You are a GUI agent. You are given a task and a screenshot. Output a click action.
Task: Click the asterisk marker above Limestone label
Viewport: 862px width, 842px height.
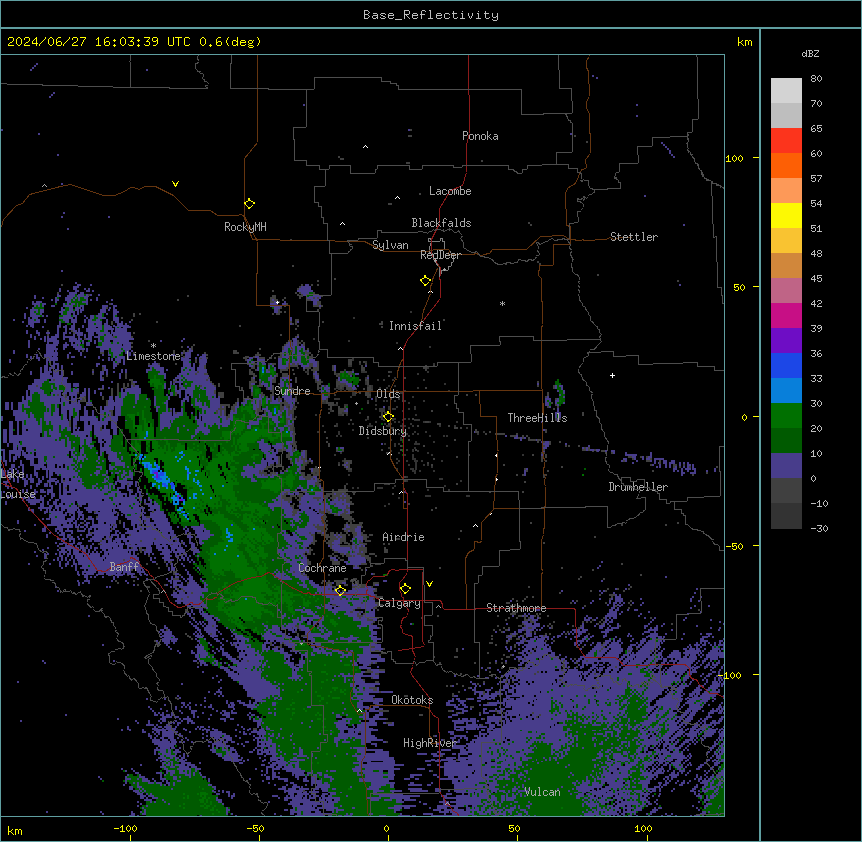(x=153, y=346)
